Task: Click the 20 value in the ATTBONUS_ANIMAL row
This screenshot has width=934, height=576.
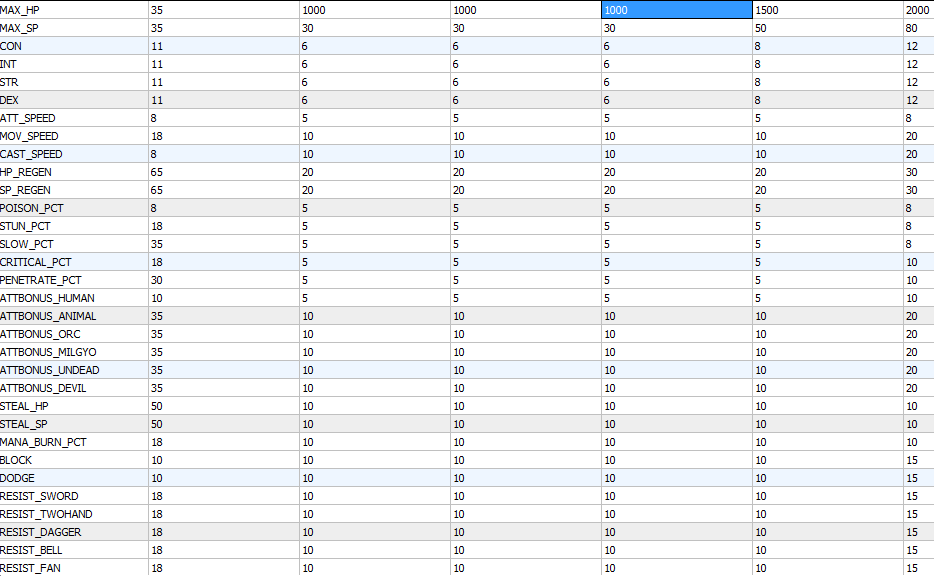Action: tap(911, 316)
